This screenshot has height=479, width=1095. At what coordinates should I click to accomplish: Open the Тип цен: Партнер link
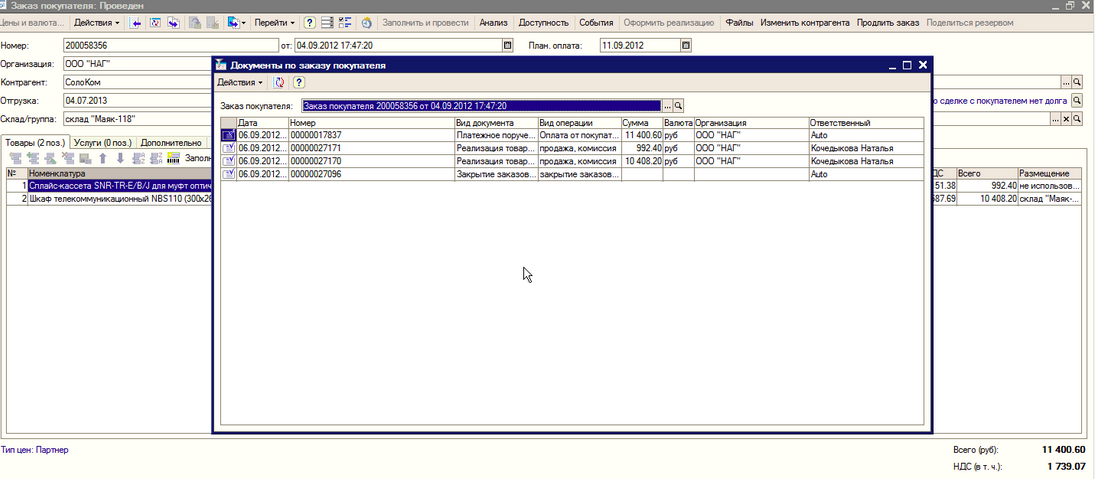click(35, 450)
